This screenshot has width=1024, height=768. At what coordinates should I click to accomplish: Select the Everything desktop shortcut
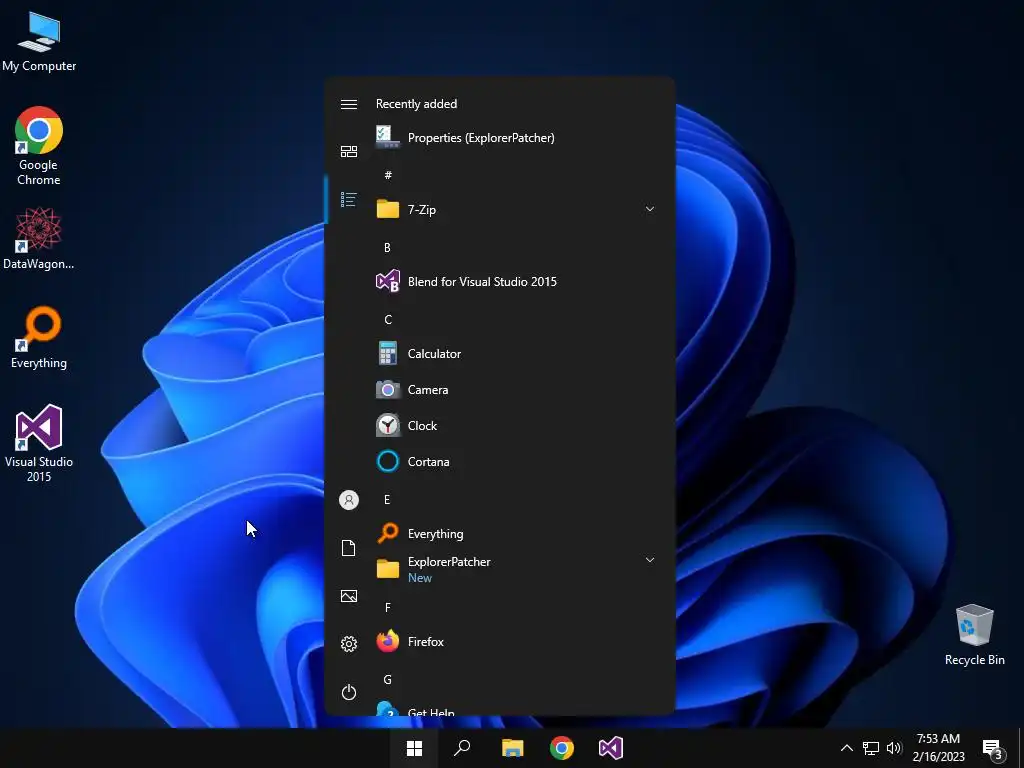(39, 338)
